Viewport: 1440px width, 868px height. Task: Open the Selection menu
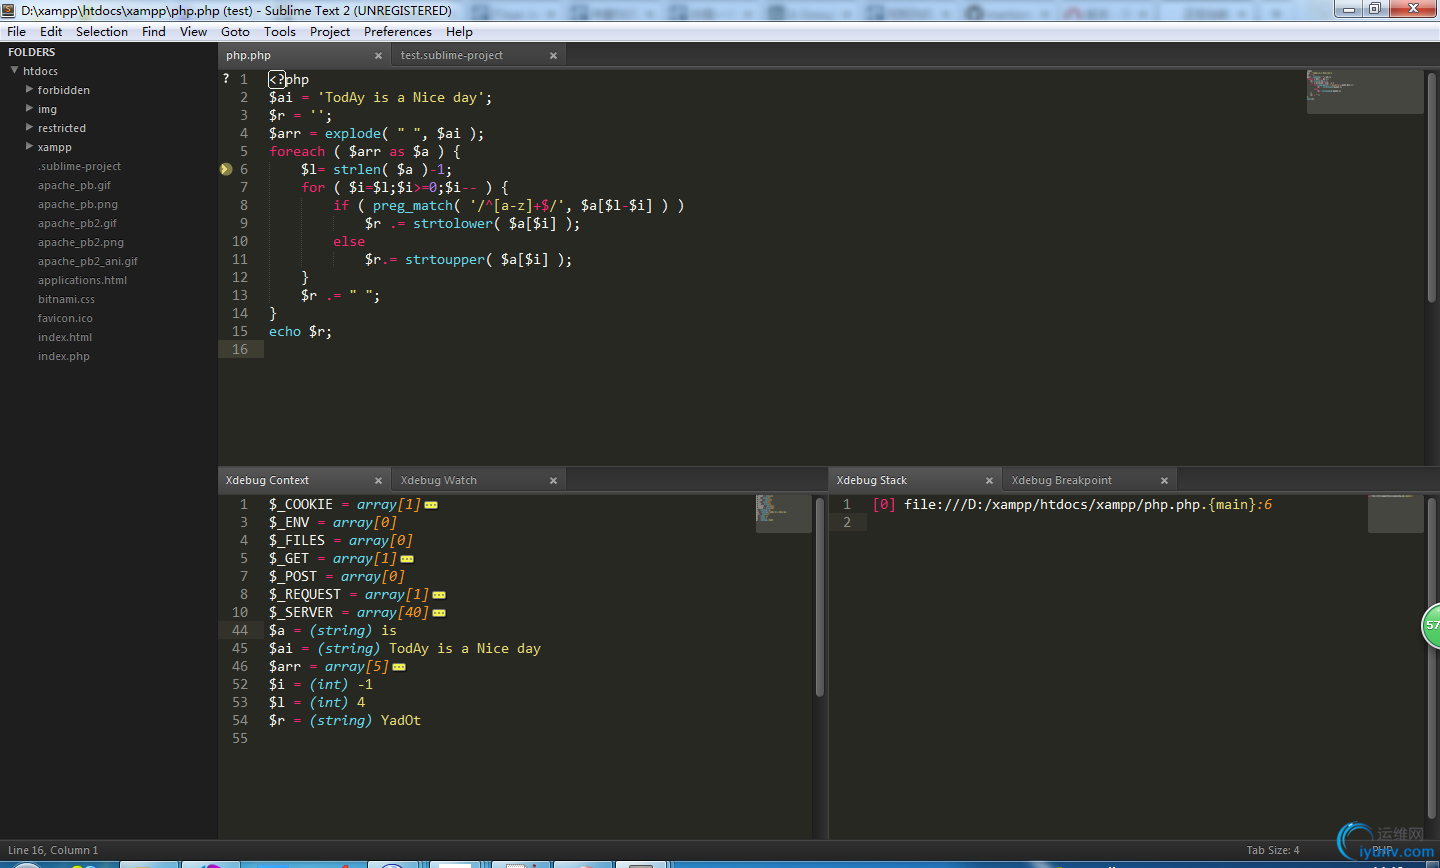click(x=102, y=32)
